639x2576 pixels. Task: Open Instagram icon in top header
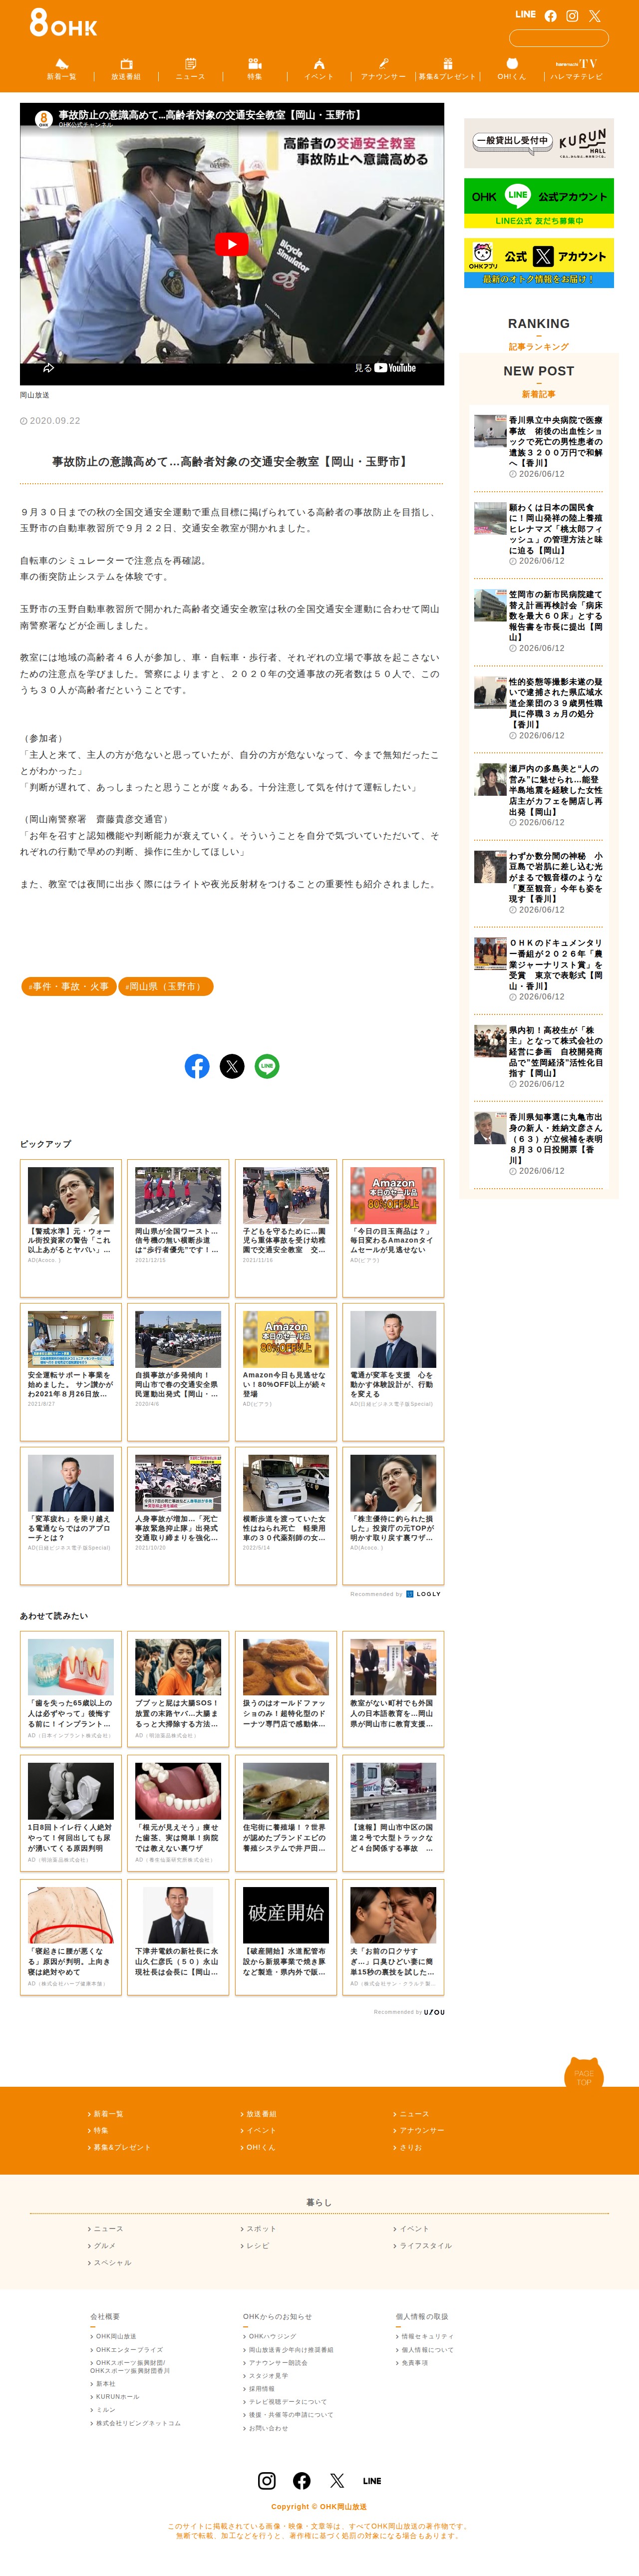coord(572,15)
